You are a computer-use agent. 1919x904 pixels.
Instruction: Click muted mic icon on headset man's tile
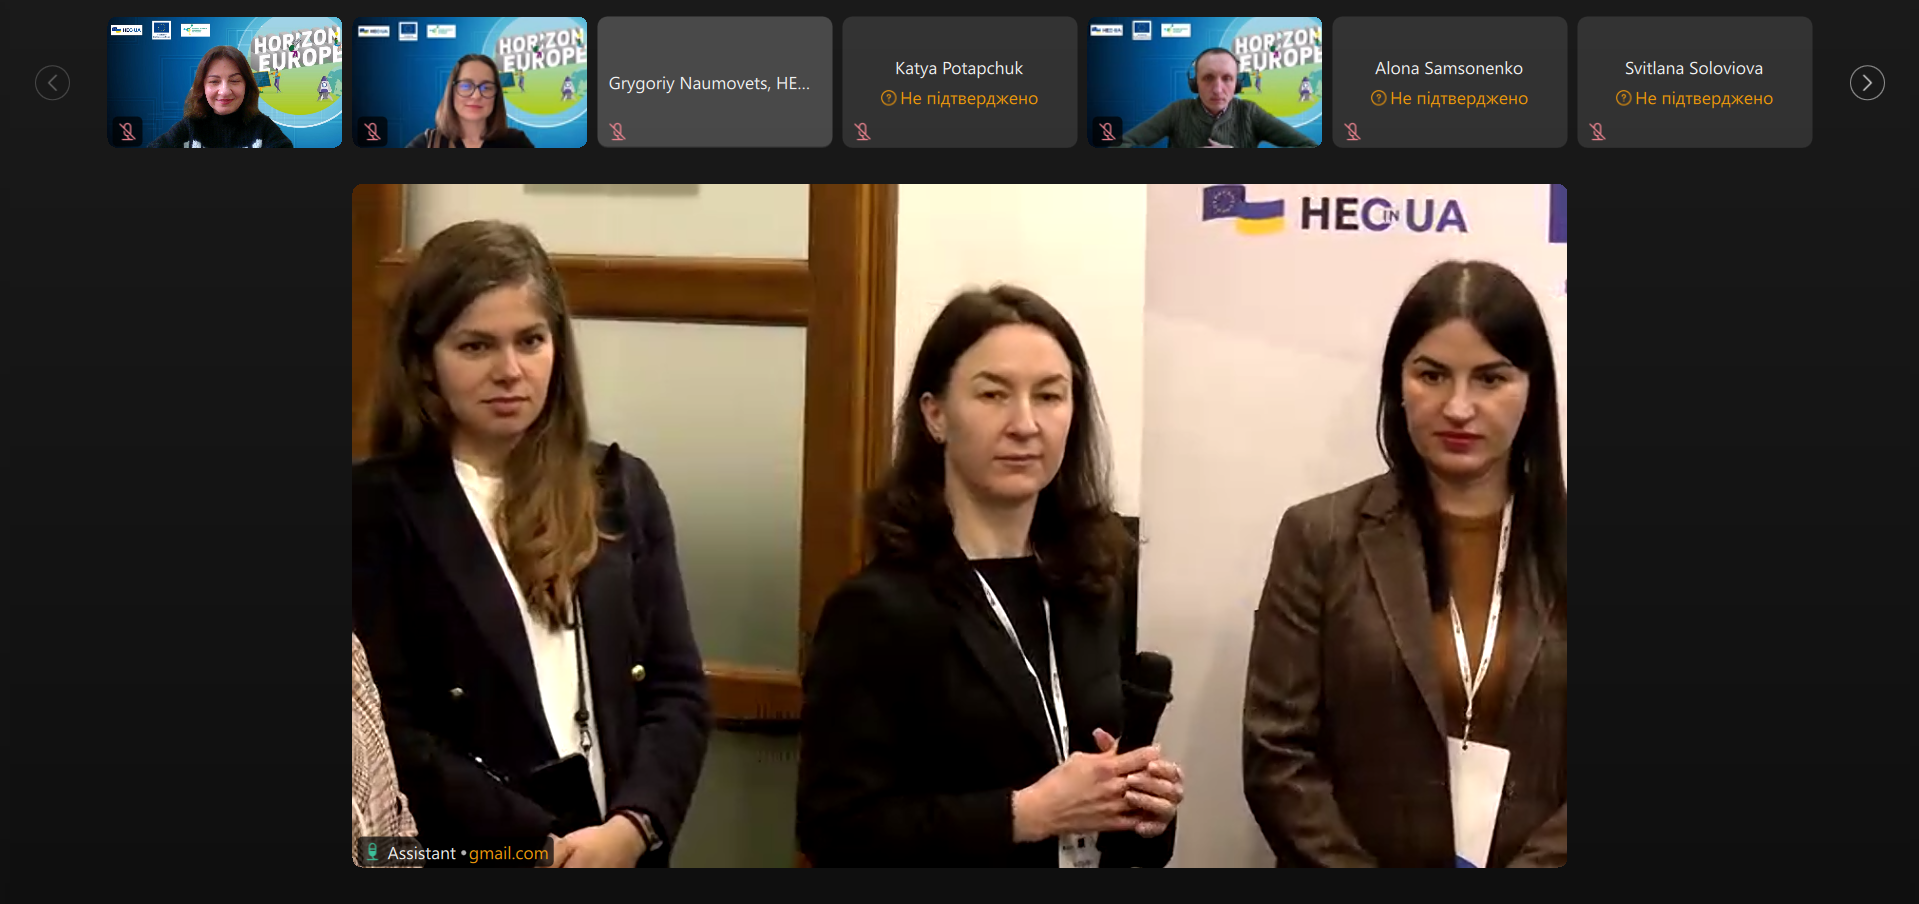pos(1108,131)
